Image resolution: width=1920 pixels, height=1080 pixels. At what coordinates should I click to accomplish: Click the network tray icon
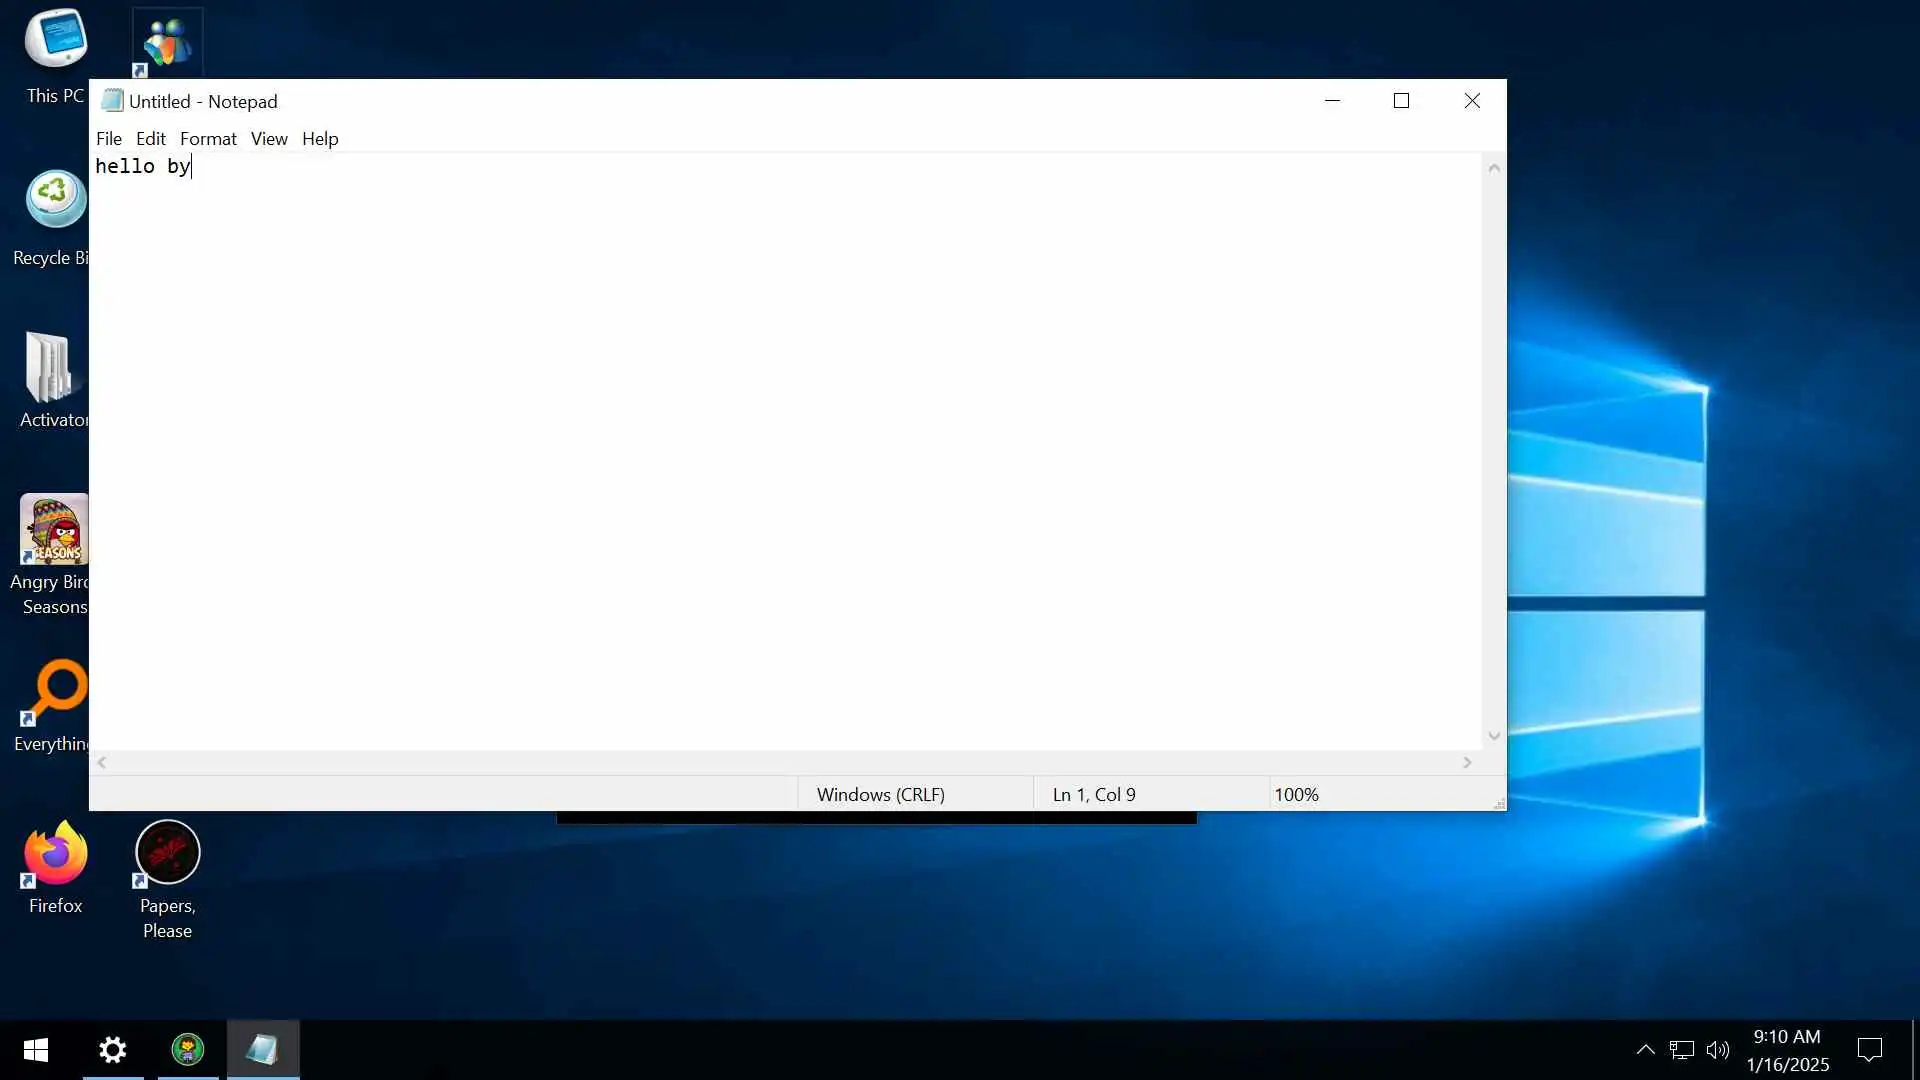(1682, 1049)
